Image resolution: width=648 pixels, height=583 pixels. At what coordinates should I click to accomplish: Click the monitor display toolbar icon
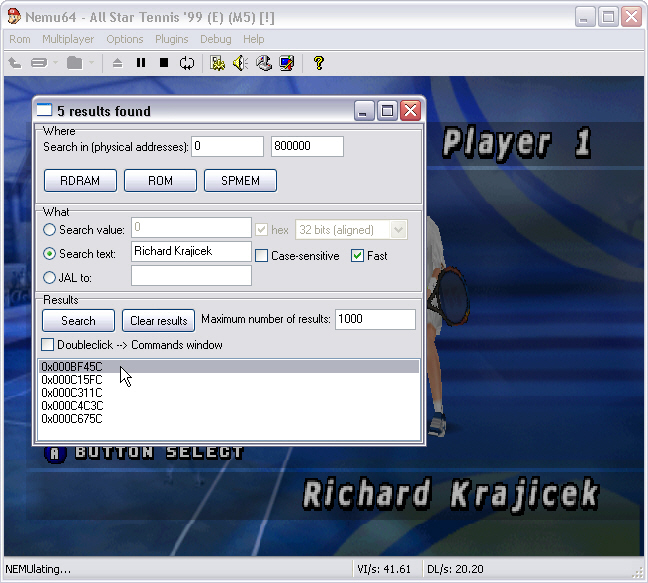point(287,63)
